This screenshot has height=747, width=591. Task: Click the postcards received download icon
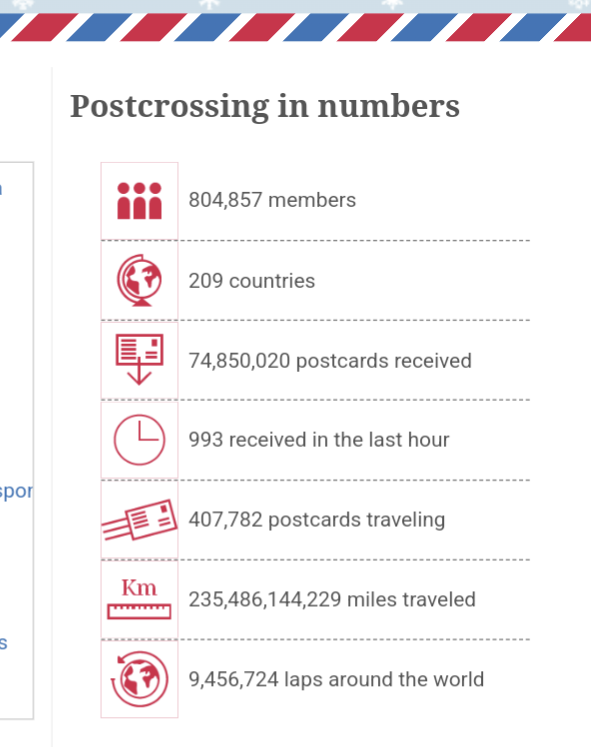pyautogui.click(x=139, y=360)
